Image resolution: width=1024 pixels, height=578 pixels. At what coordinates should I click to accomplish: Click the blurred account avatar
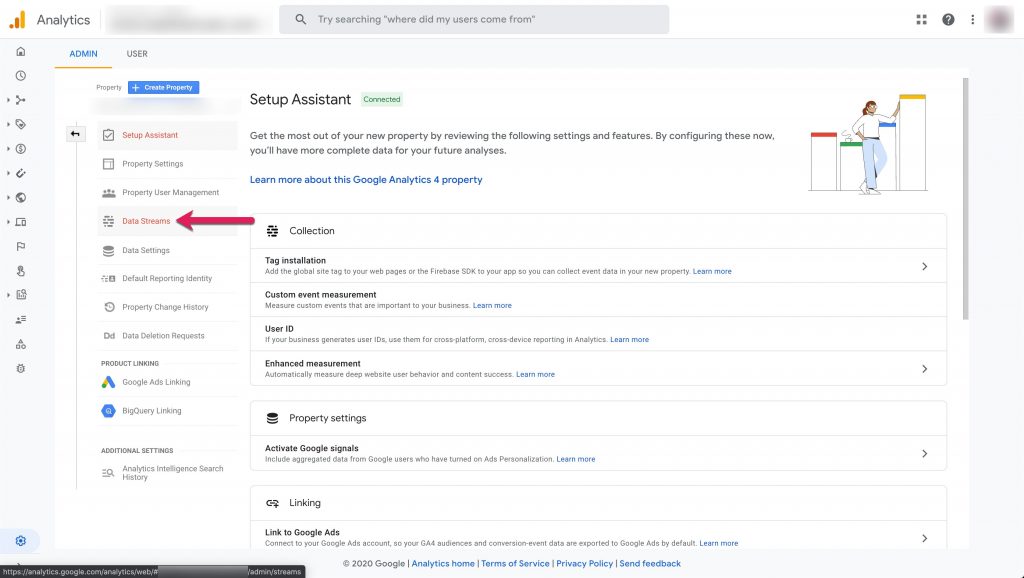(x=999, y=20)
